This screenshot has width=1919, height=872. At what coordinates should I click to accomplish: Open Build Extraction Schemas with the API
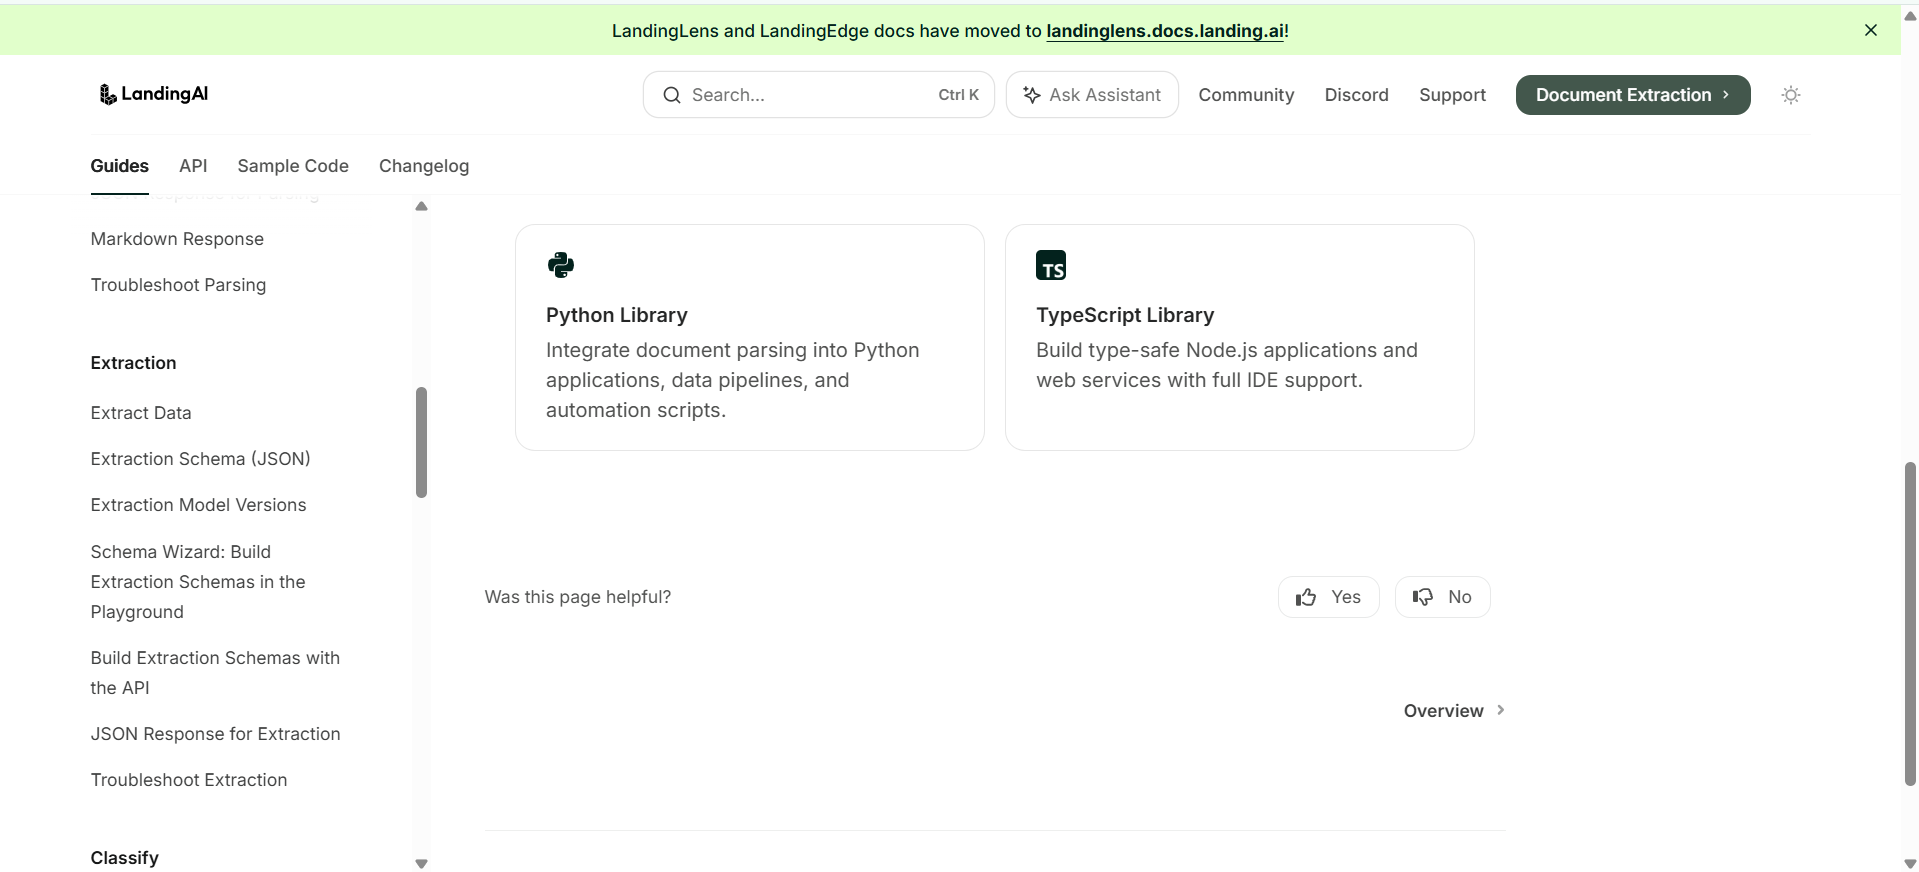click(215, 673)
